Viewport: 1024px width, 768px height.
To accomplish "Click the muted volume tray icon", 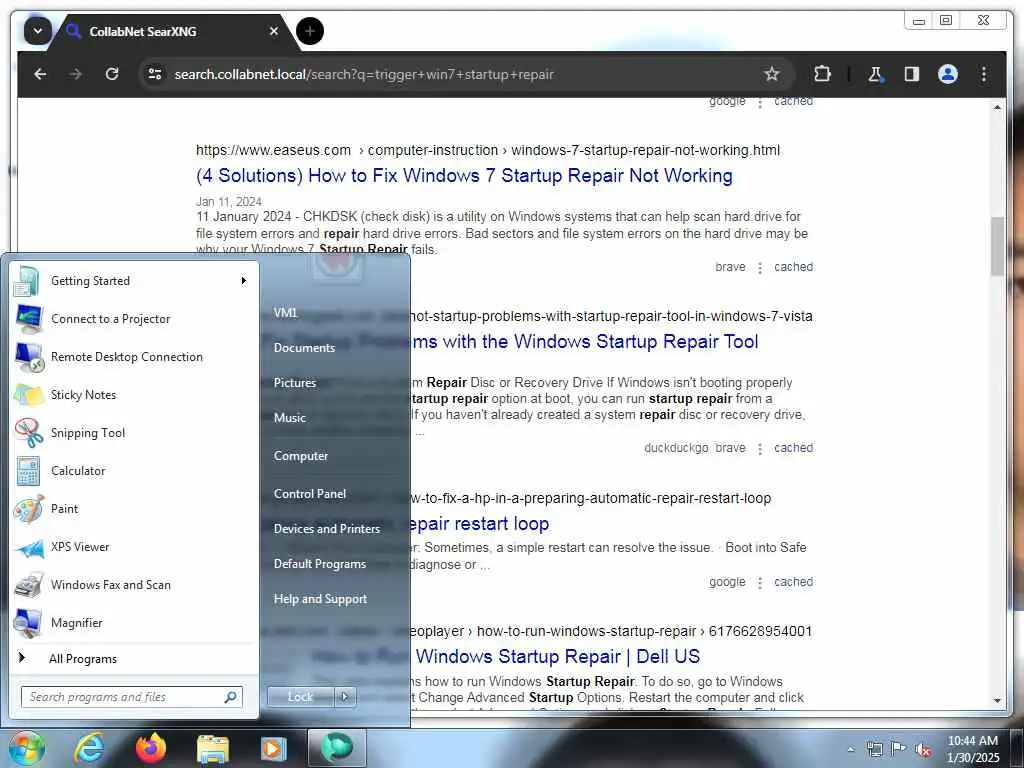I will pyautogui.click(x=923, y=750).
